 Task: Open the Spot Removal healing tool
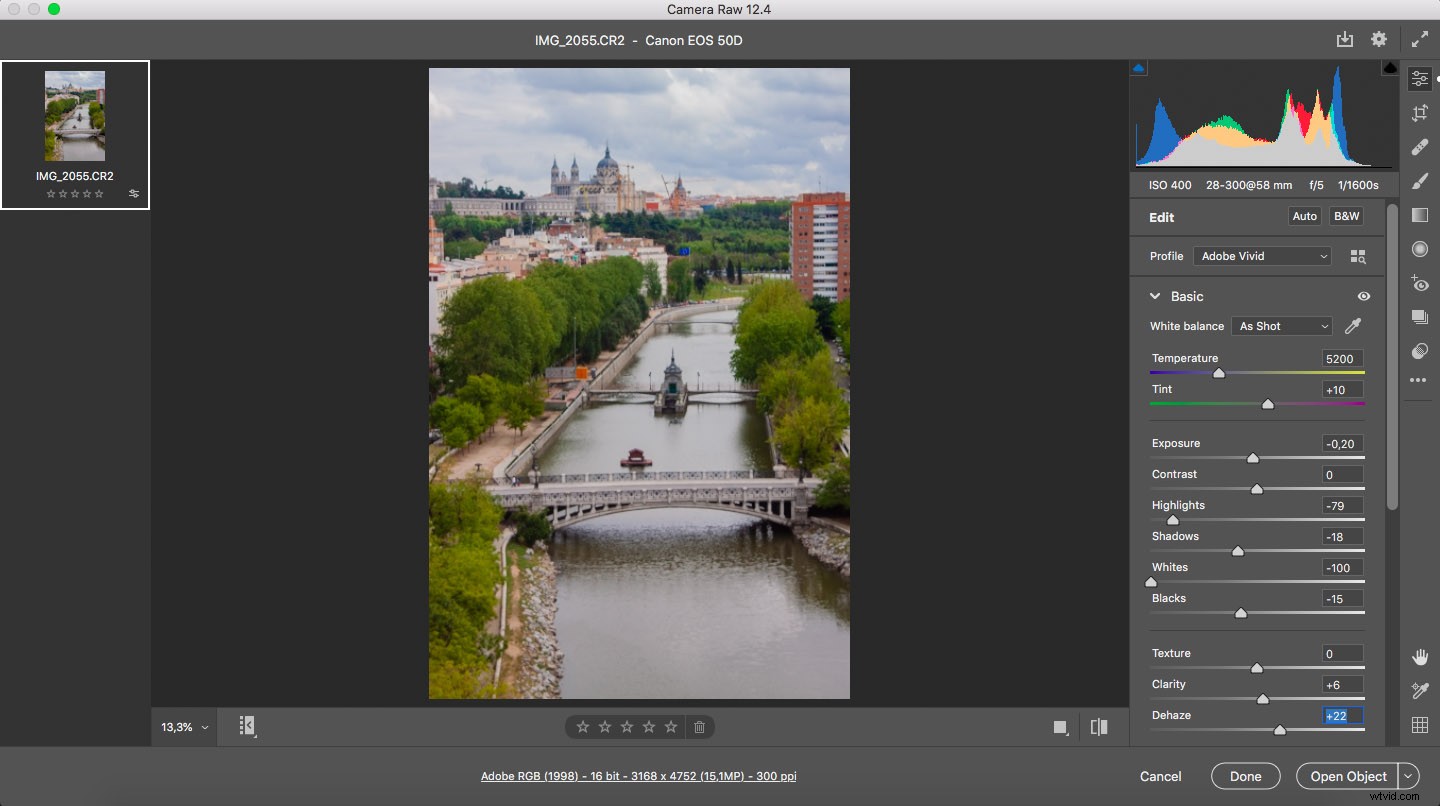(x=1419, y=147)
